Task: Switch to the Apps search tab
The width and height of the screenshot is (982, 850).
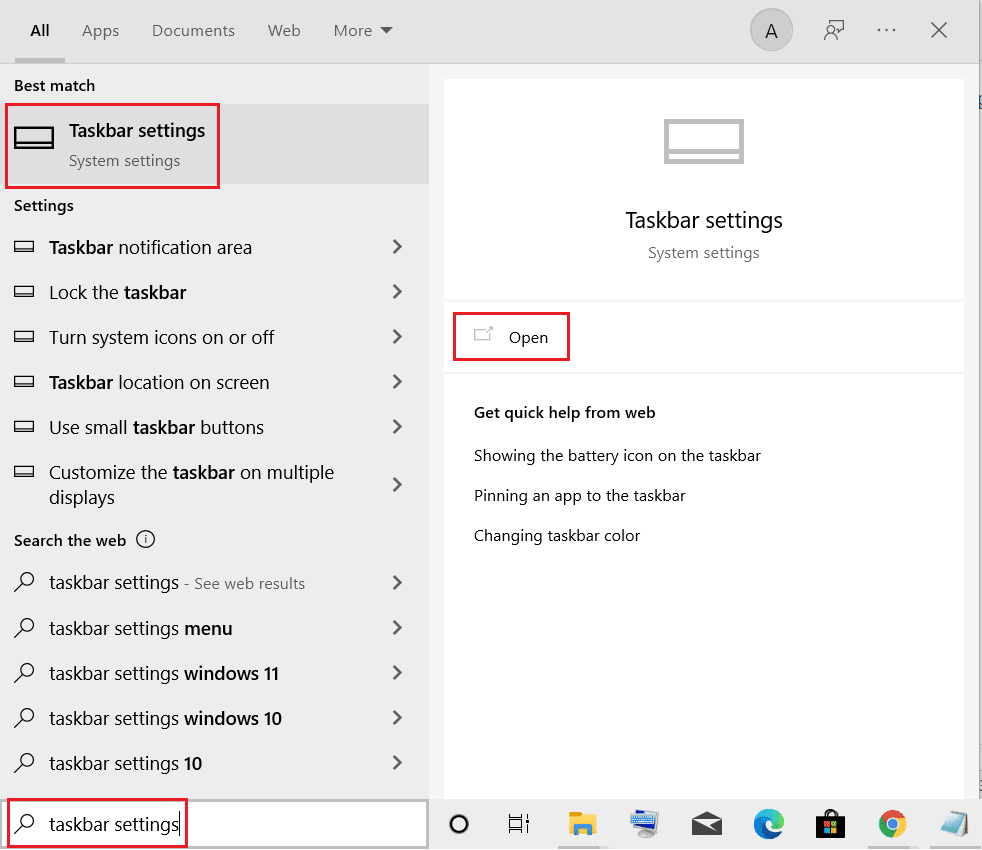Action: tap(100, 30)
